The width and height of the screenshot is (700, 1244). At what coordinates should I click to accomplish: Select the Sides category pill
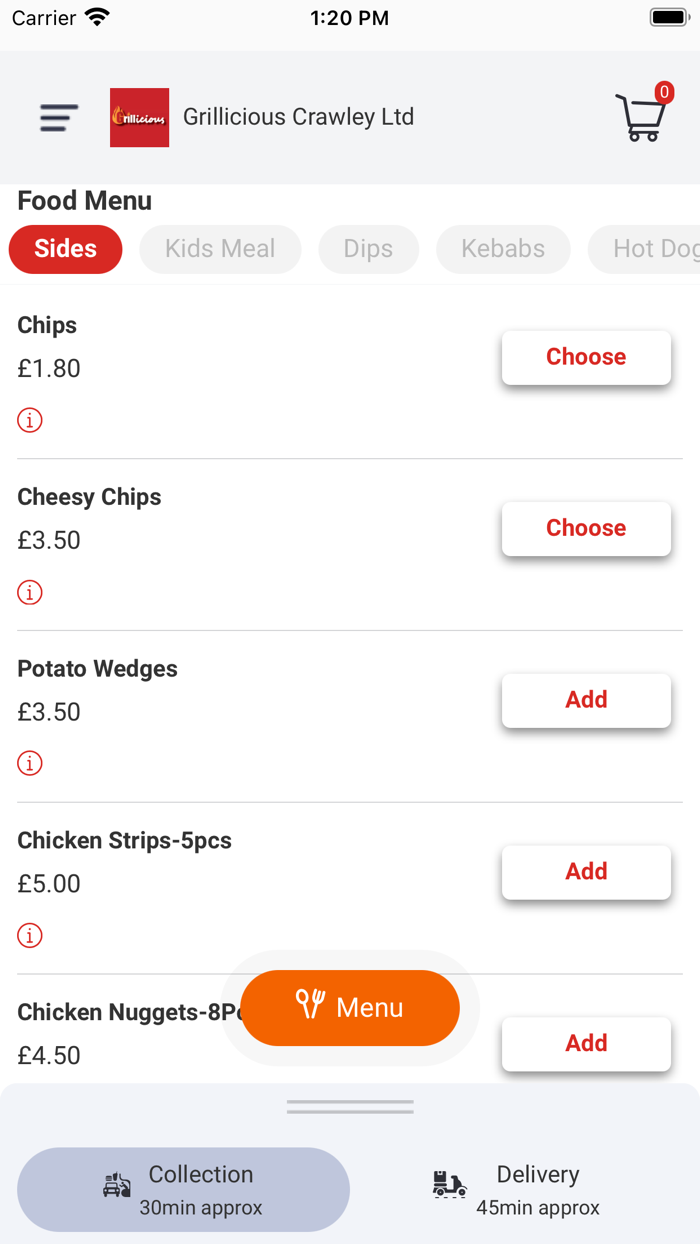click(65, 249)
